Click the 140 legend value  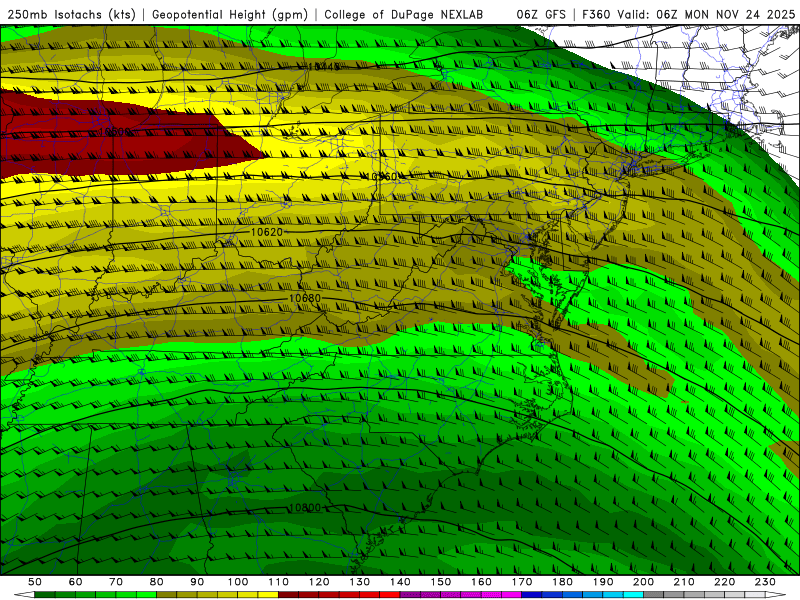coord(400,582)
